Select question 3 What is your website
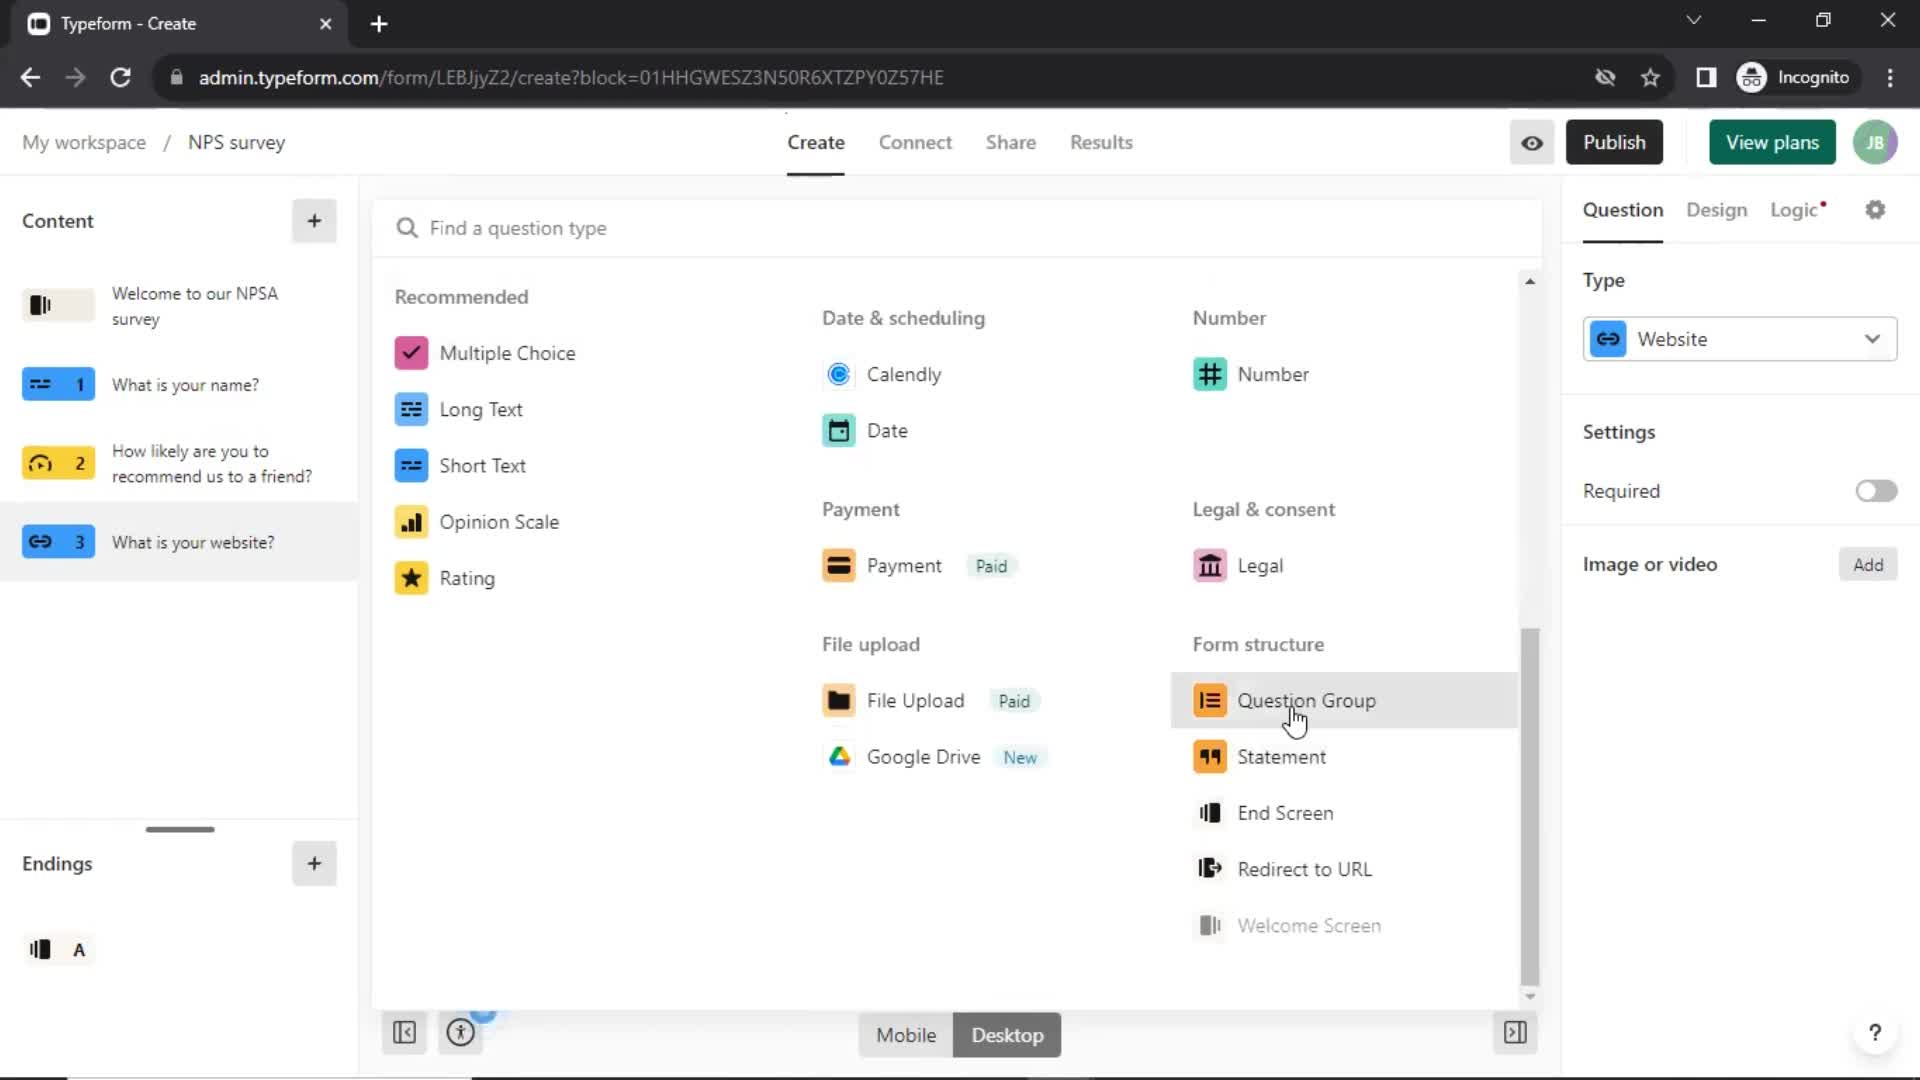 click(179, 542)
